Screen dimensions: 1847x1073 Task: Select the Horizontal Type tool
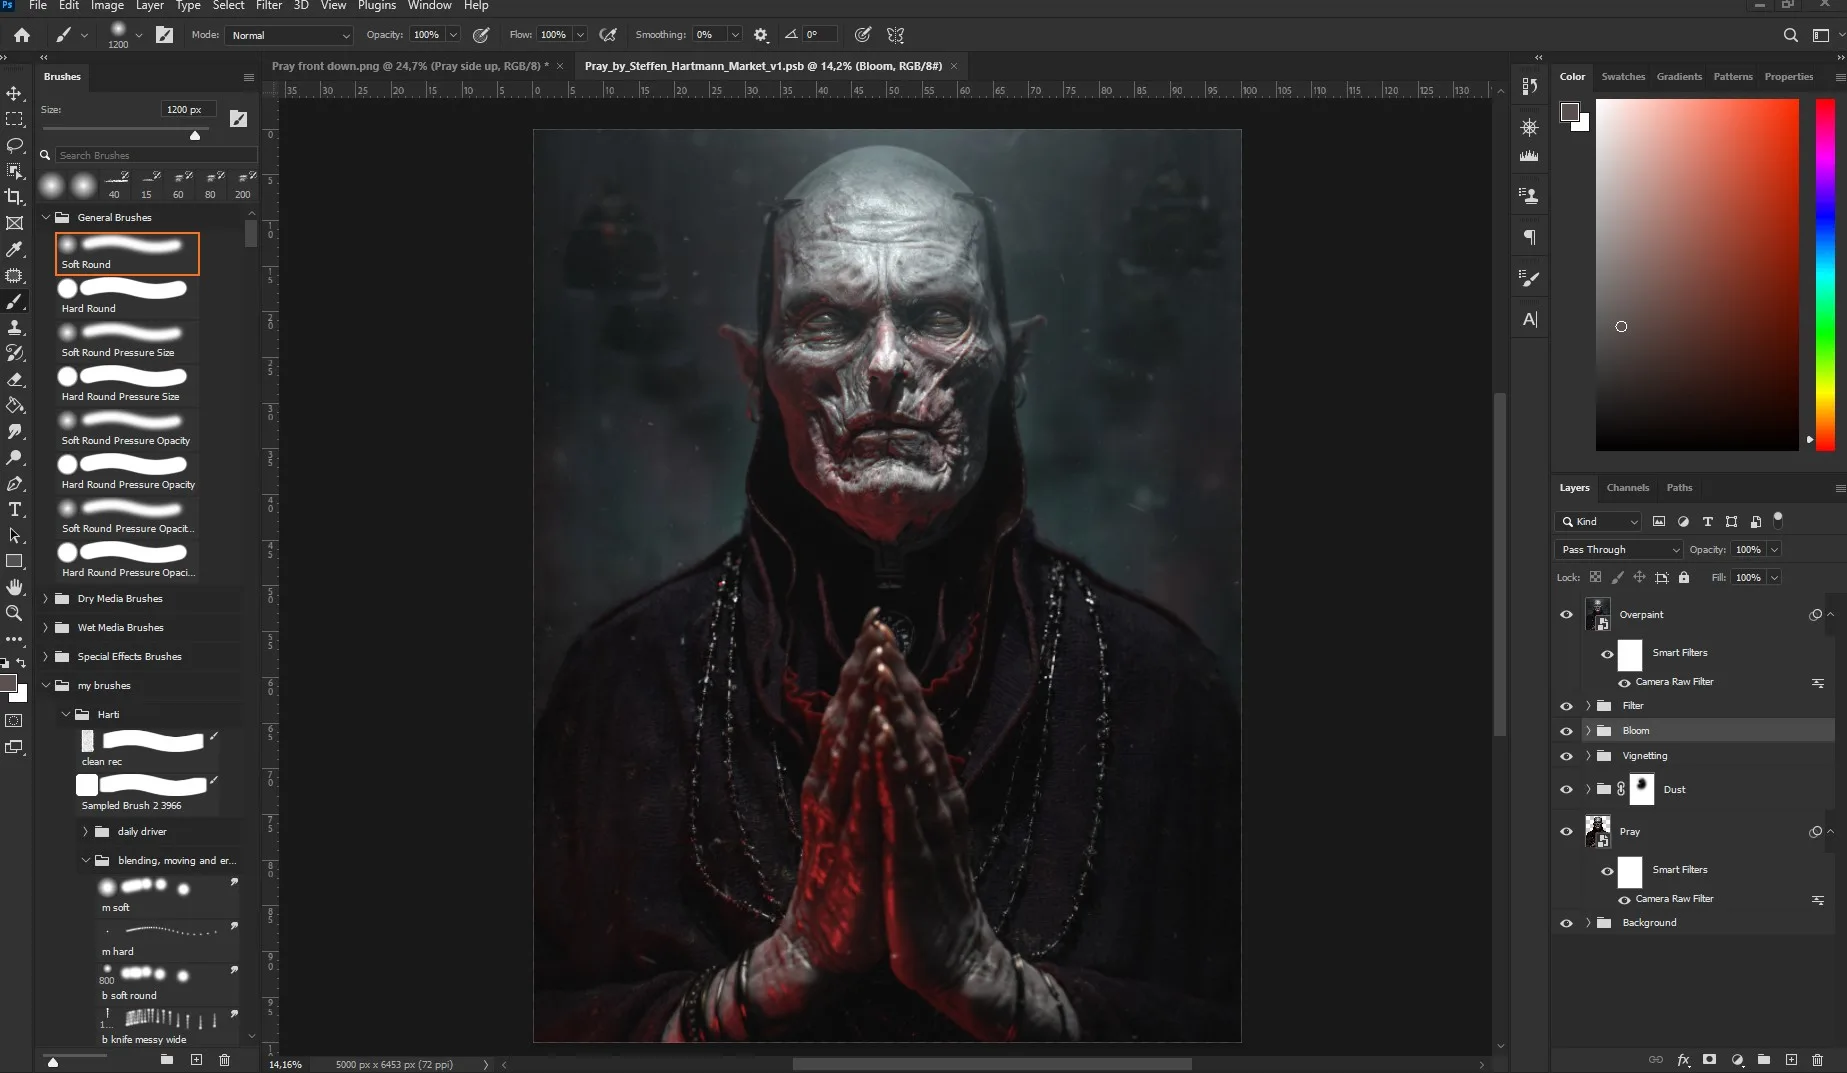point(15,509)
